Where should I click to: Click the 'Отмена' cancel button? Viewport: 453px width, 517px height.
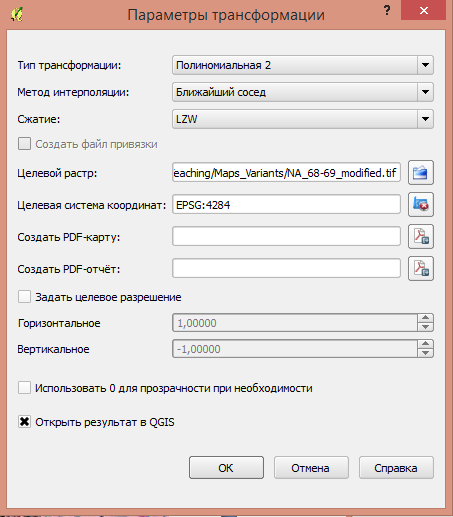[311, 468]
